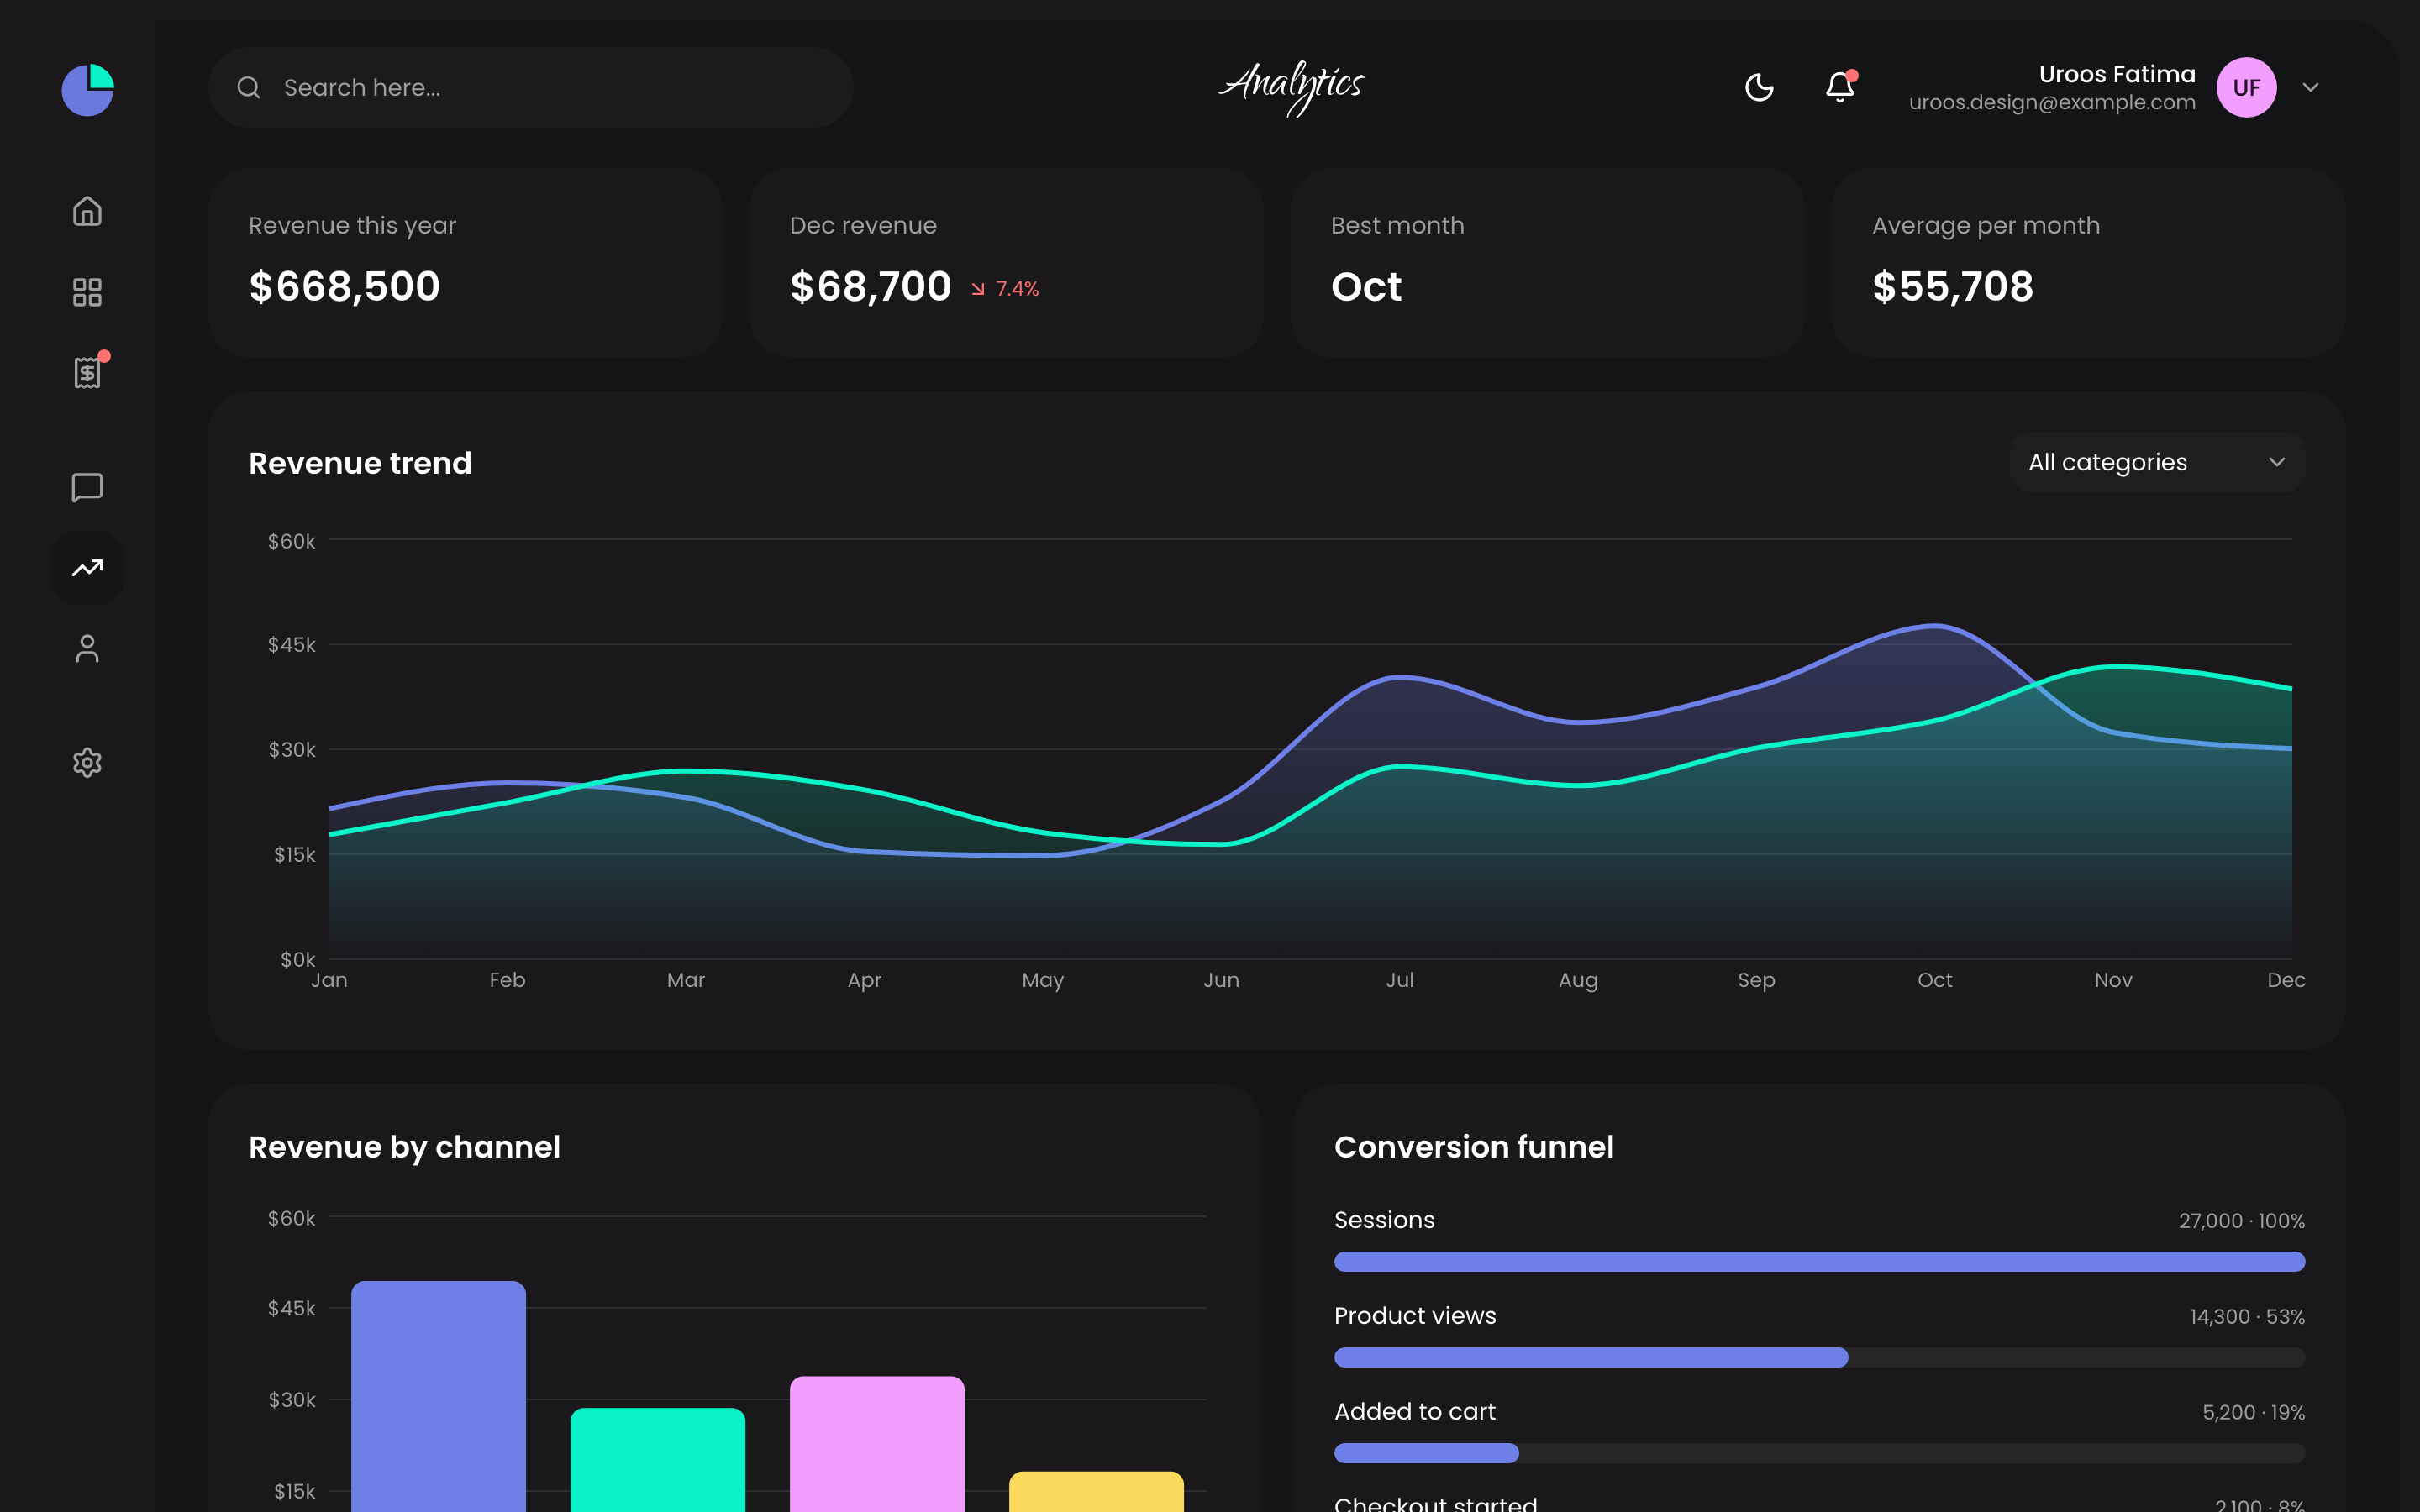2420x1512 pixels.
Task: Click the search magnifier icon
Action: click(249, 88)
